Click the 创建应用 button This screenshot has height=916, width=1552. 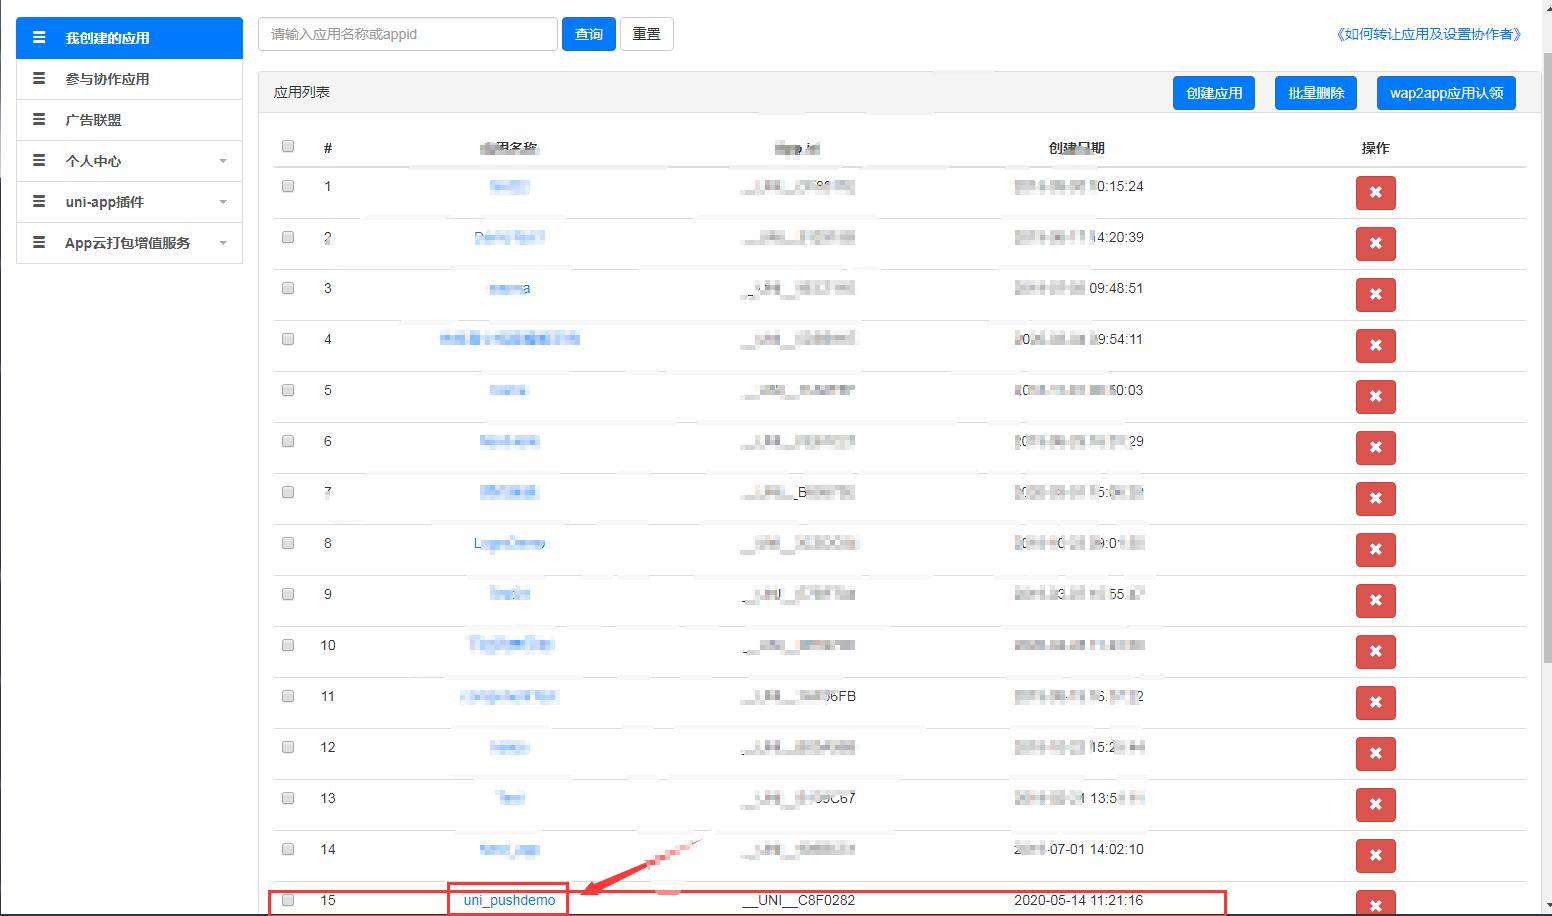pyautogui.click(x=1213, y=92)
